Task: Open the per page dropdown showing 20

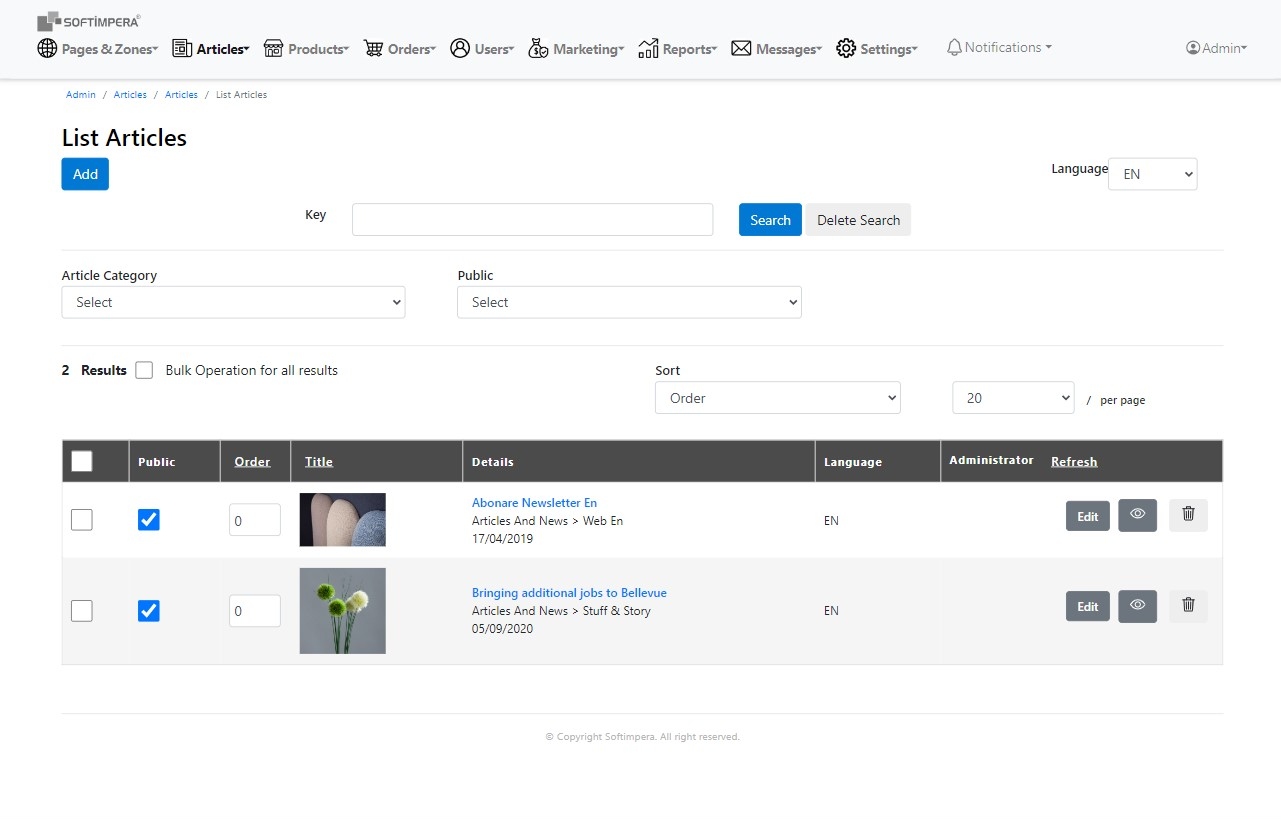Action: 1013,398
